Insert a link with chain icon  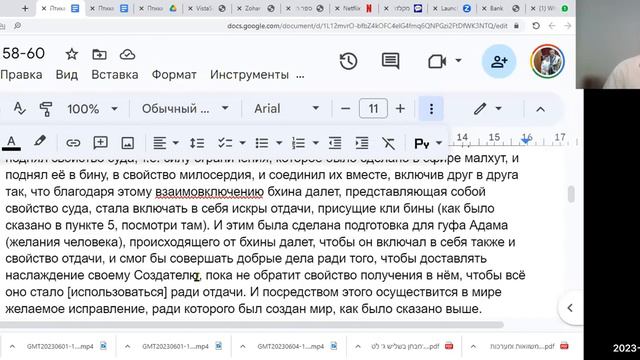73,143
